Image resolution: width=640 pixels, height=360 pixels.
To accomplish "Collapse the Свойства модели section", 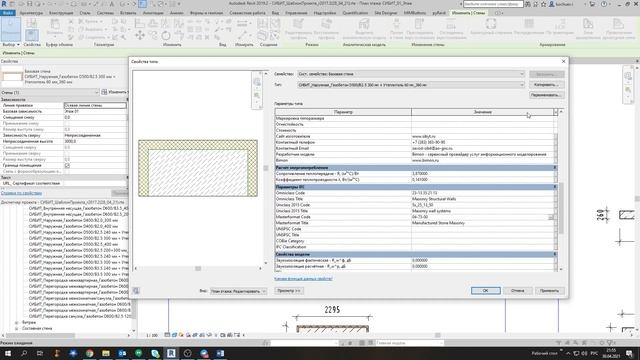I will (555, 254).
